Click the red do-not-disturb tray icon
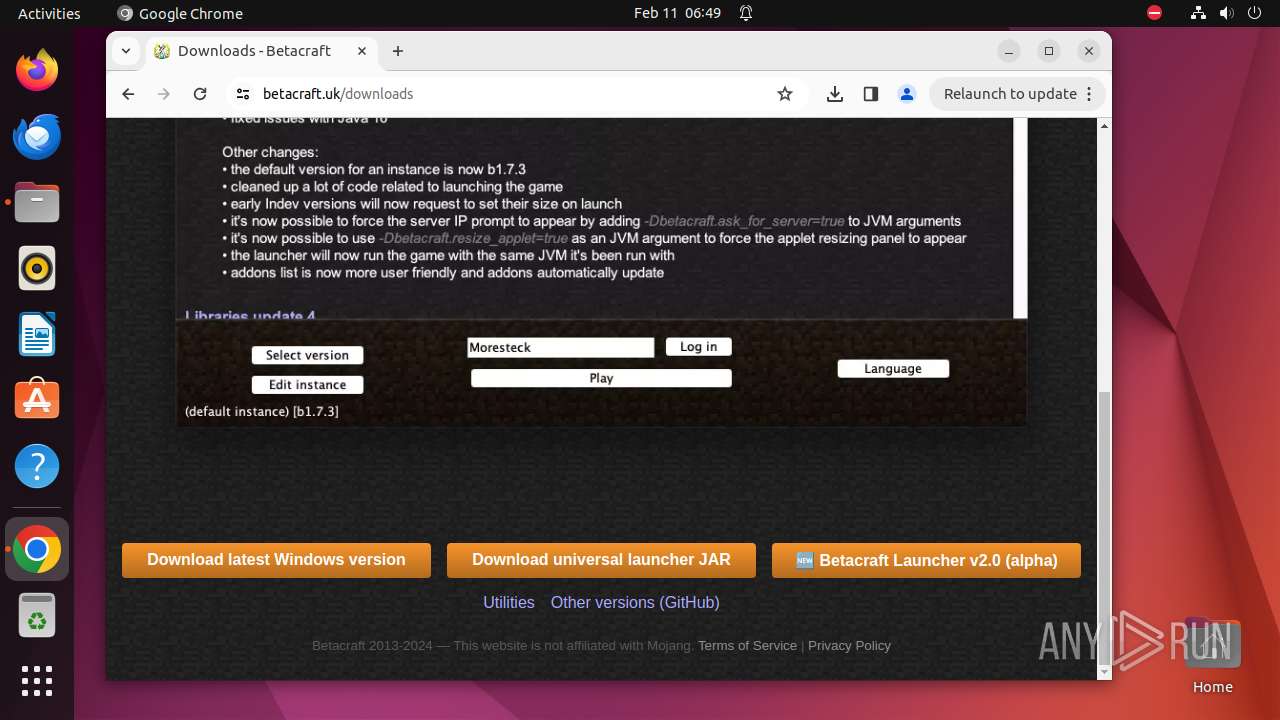 point(1154,13)
